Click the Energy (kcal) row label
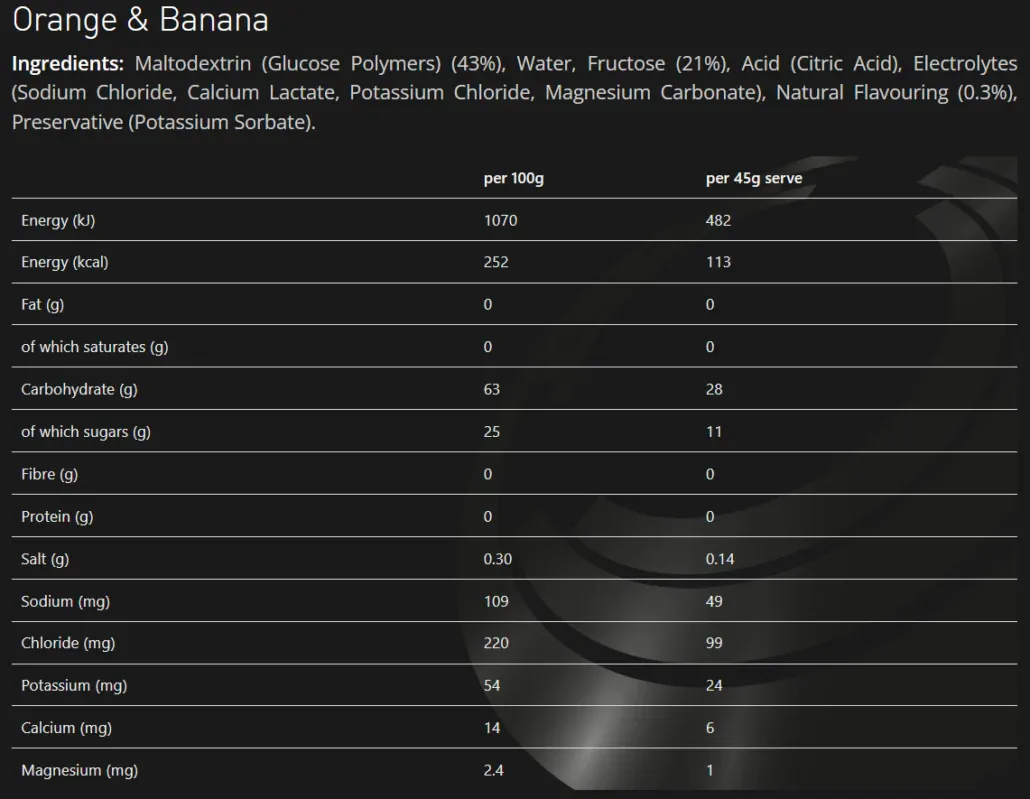The width and height of the screenshot is (1030, 799). tap(64, 262)
